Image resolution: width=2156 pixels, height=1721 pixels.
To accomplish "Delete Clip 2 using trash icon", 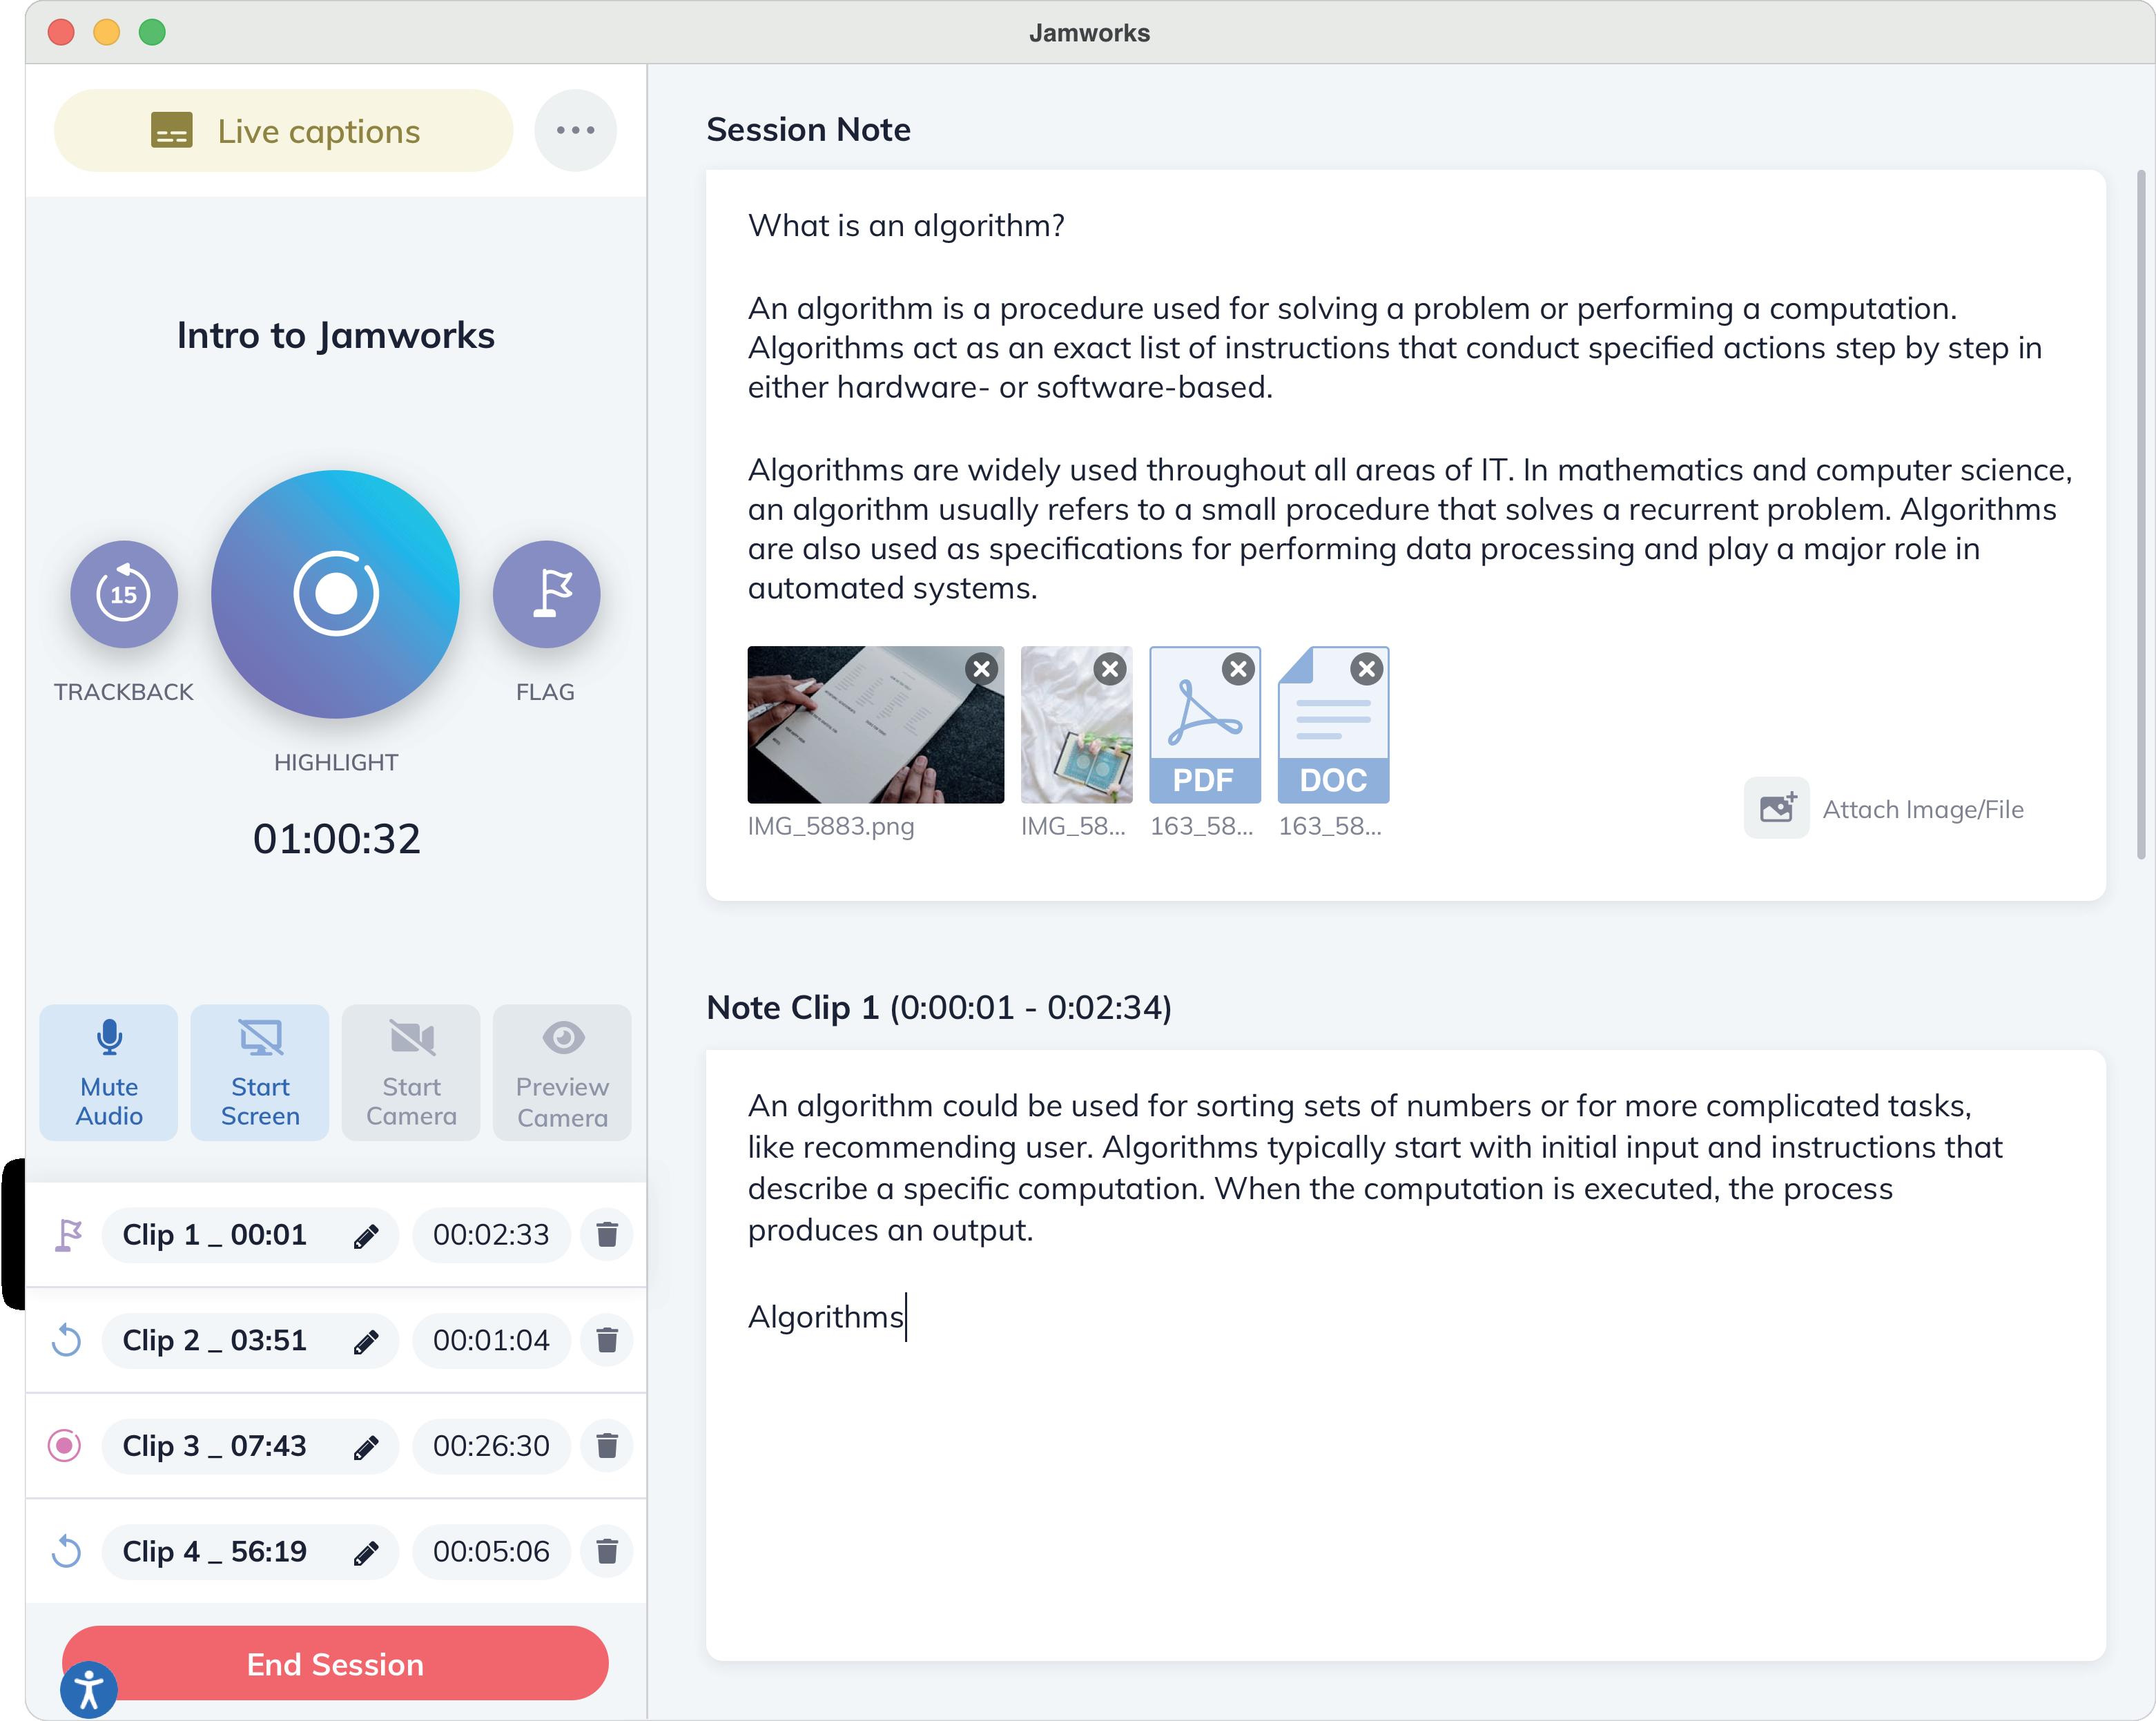I will click(606, 1340).
